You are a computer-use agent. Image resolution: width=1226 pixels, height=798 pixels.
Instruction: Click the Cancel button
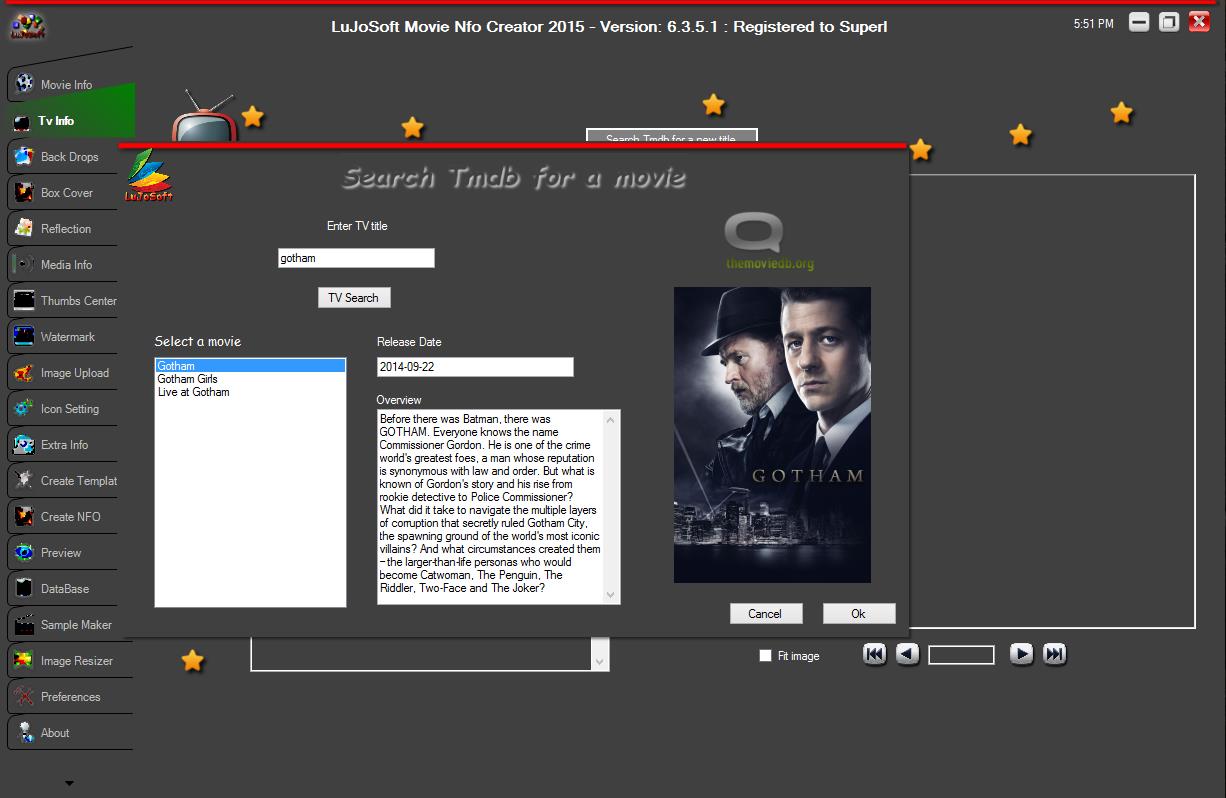(x=765, y=614)
